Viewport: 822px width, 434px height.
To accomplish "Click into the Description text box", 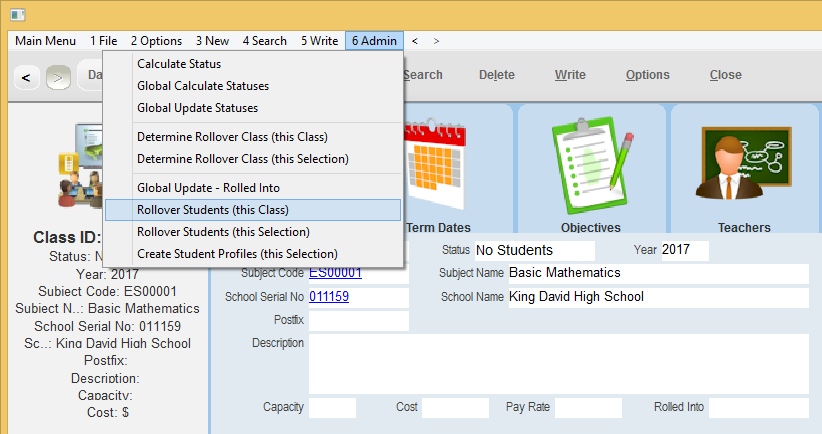I will point(558,363).
